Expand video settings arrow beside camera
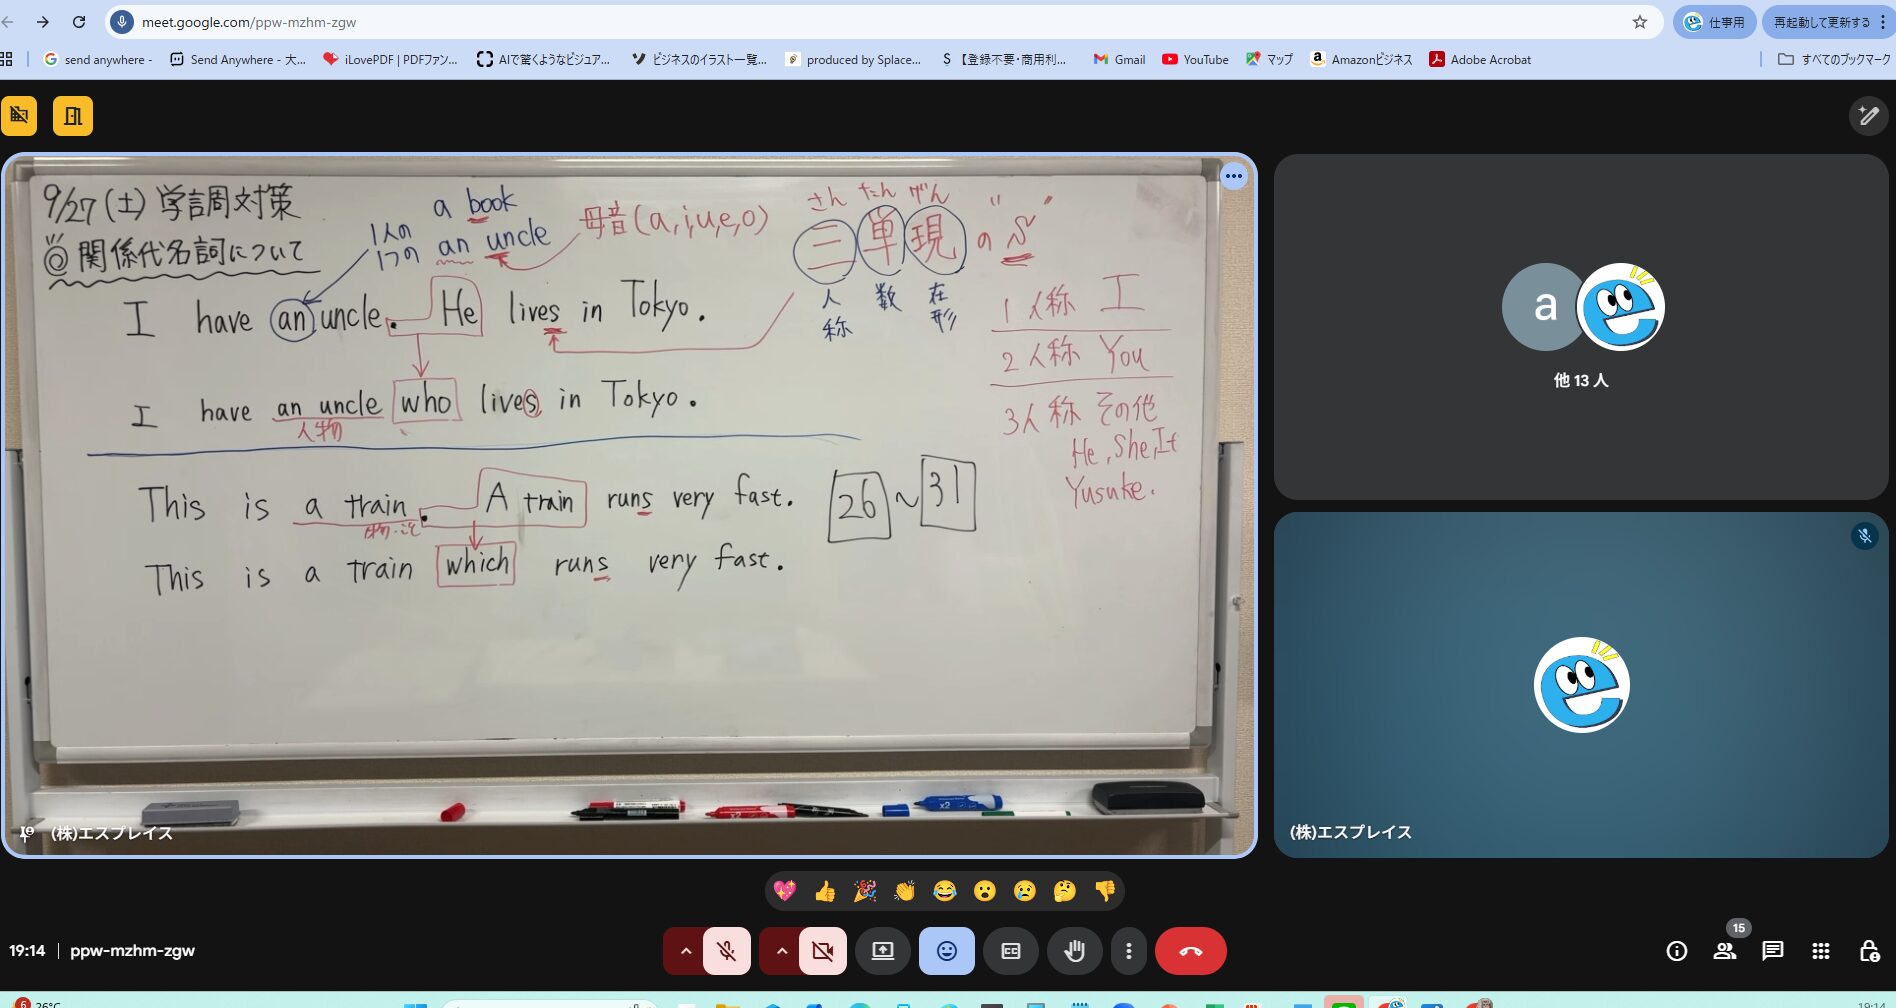 coord(781,951)
